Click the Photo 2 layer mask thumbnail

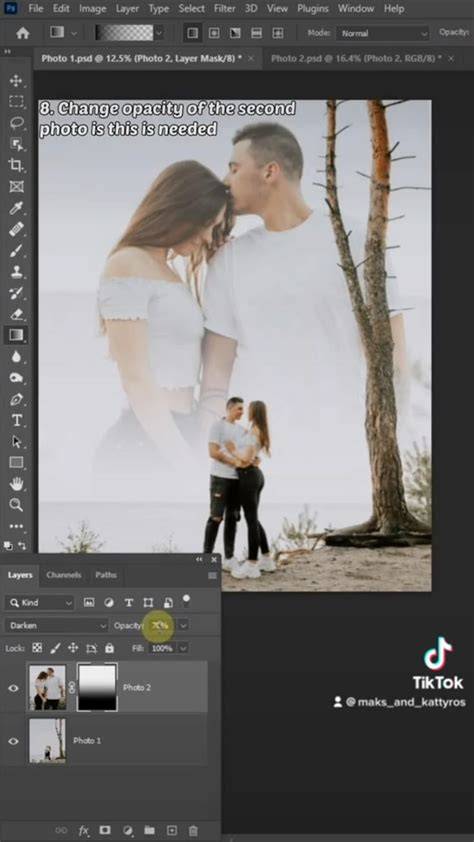coord(97,687)
